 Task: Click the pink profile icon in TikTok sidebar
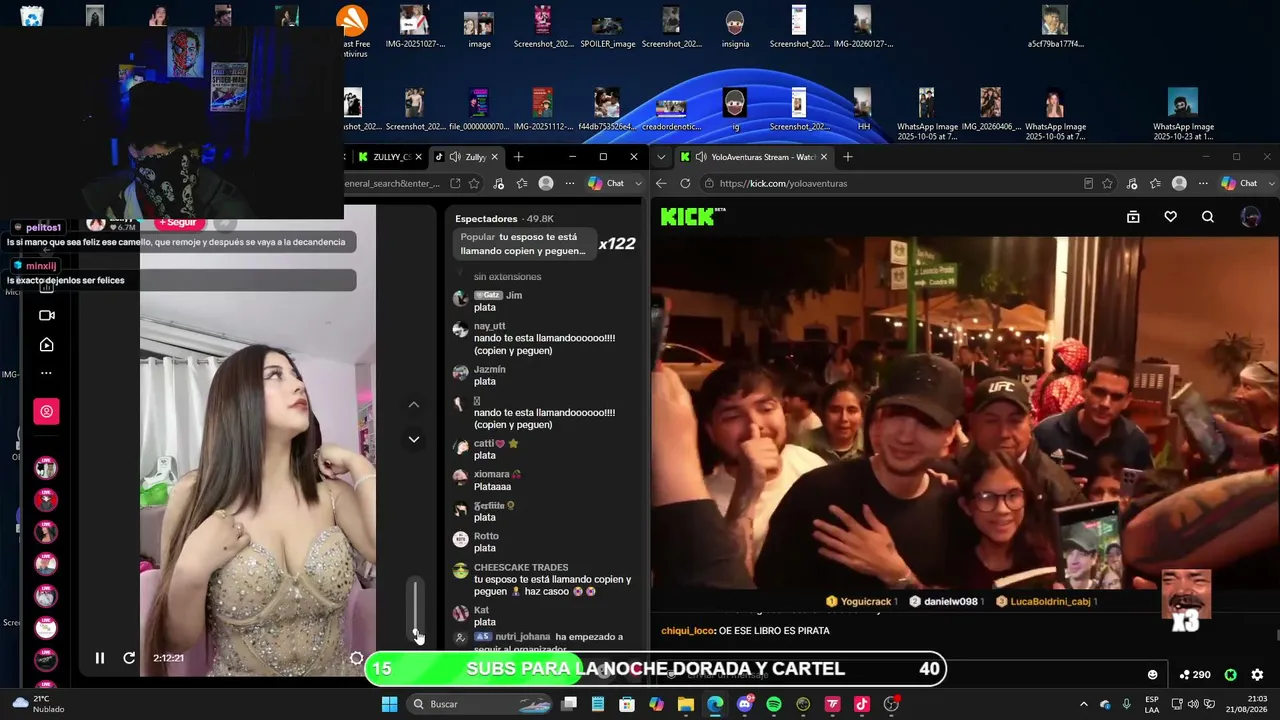(47, 411)
